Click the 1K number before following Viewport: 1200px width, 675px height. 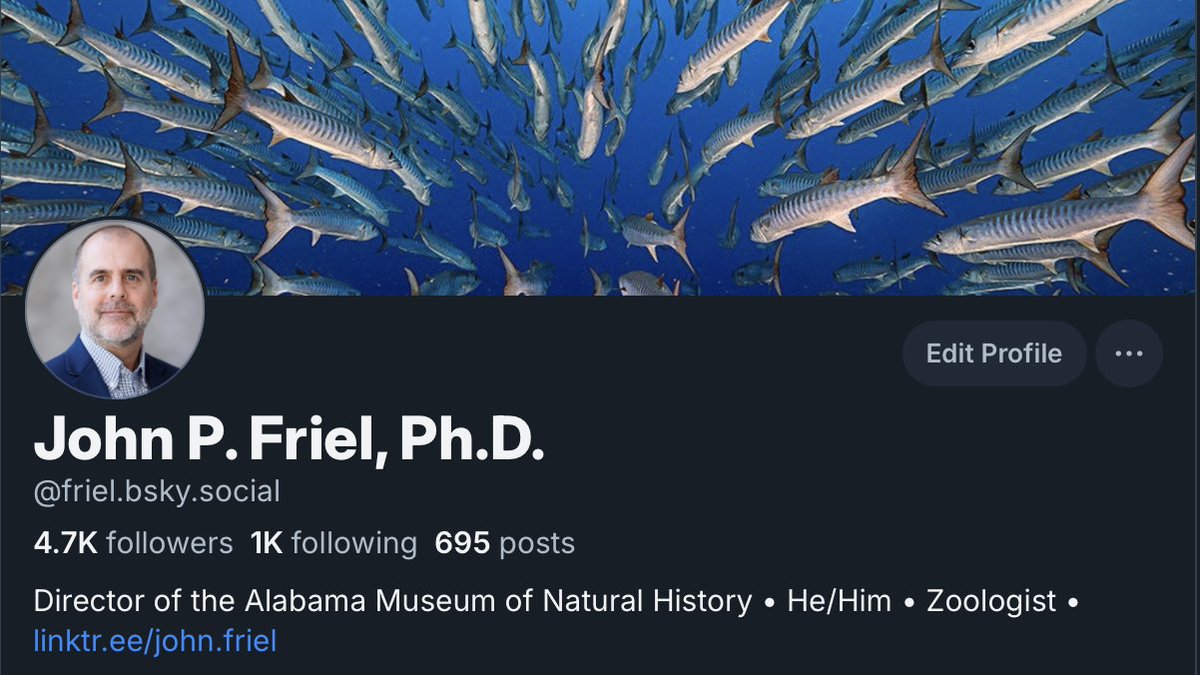pyautogui.click(x=267, y=543)
